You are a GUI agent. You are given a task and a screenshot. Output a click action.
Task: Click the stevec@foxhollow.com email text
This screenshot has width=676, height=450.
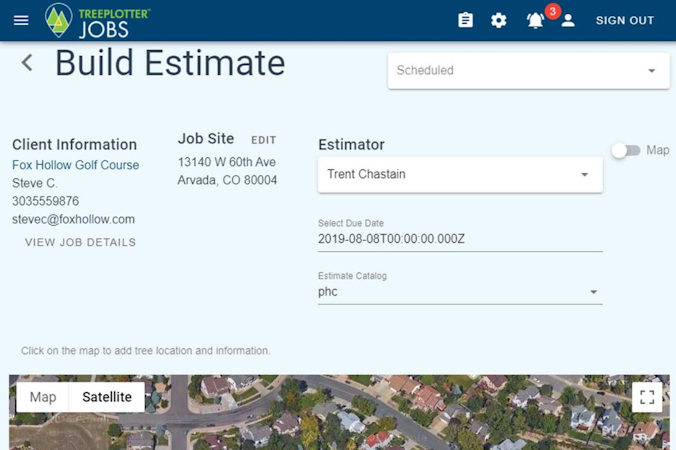click(73, 219)
